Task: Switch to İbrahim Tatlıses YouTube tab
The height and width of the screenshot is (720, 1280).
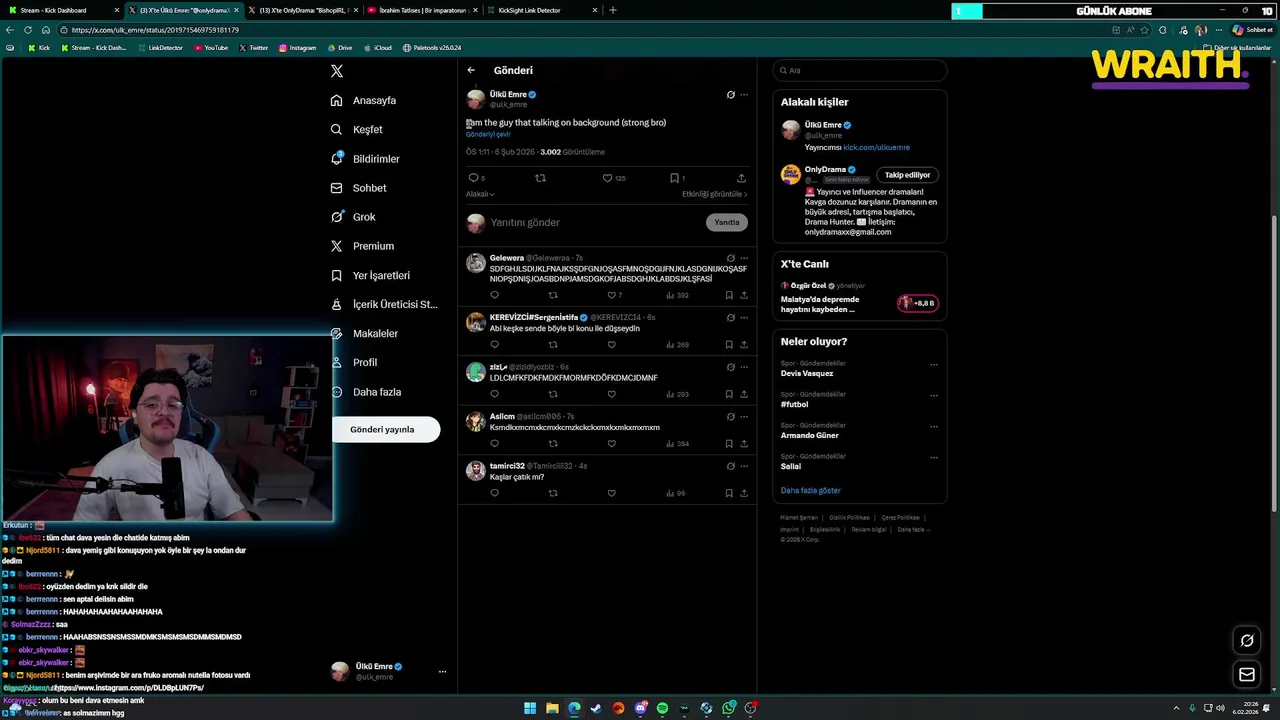Action: click(x=423, y=10)
